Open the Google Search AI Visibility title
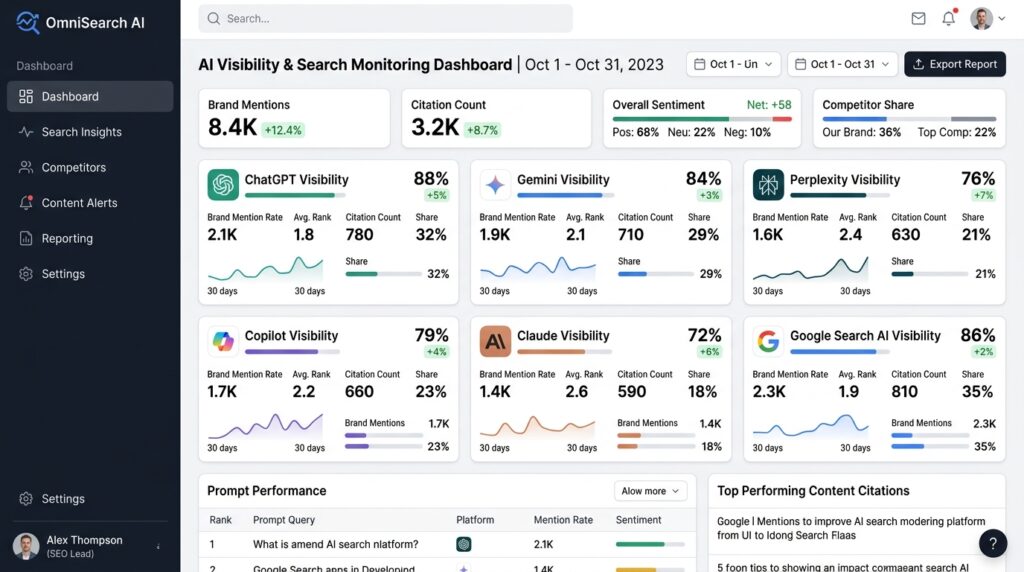1024x572 pixels. [x=865, y=336]
